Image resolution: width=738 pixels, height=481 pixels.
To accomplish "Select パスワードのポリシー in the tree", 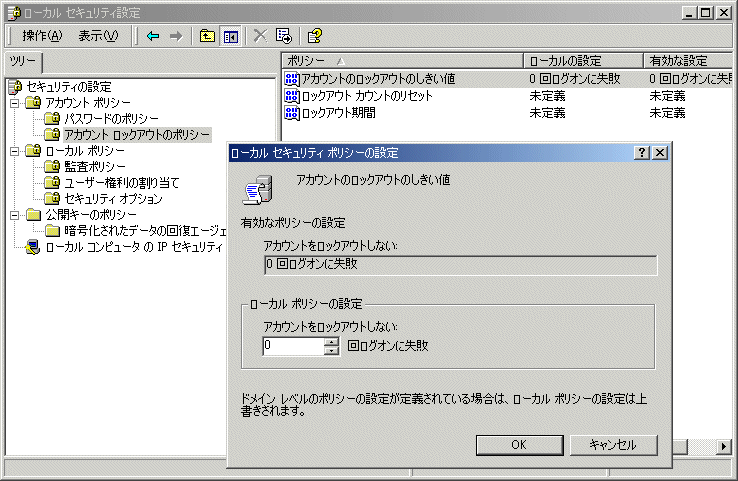I will 112,119.
